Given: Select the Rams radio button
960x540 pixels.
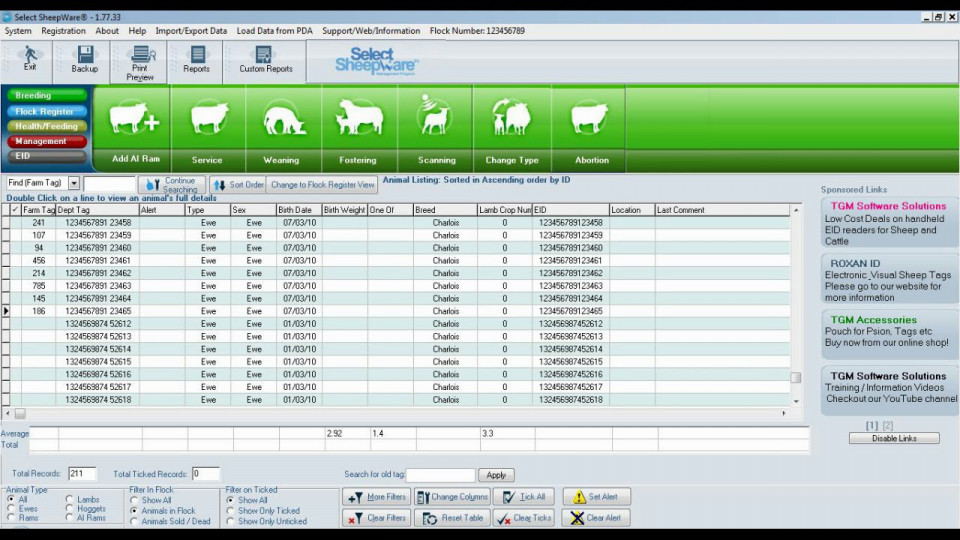Looking at the screenshot, I should pos(11,518).
